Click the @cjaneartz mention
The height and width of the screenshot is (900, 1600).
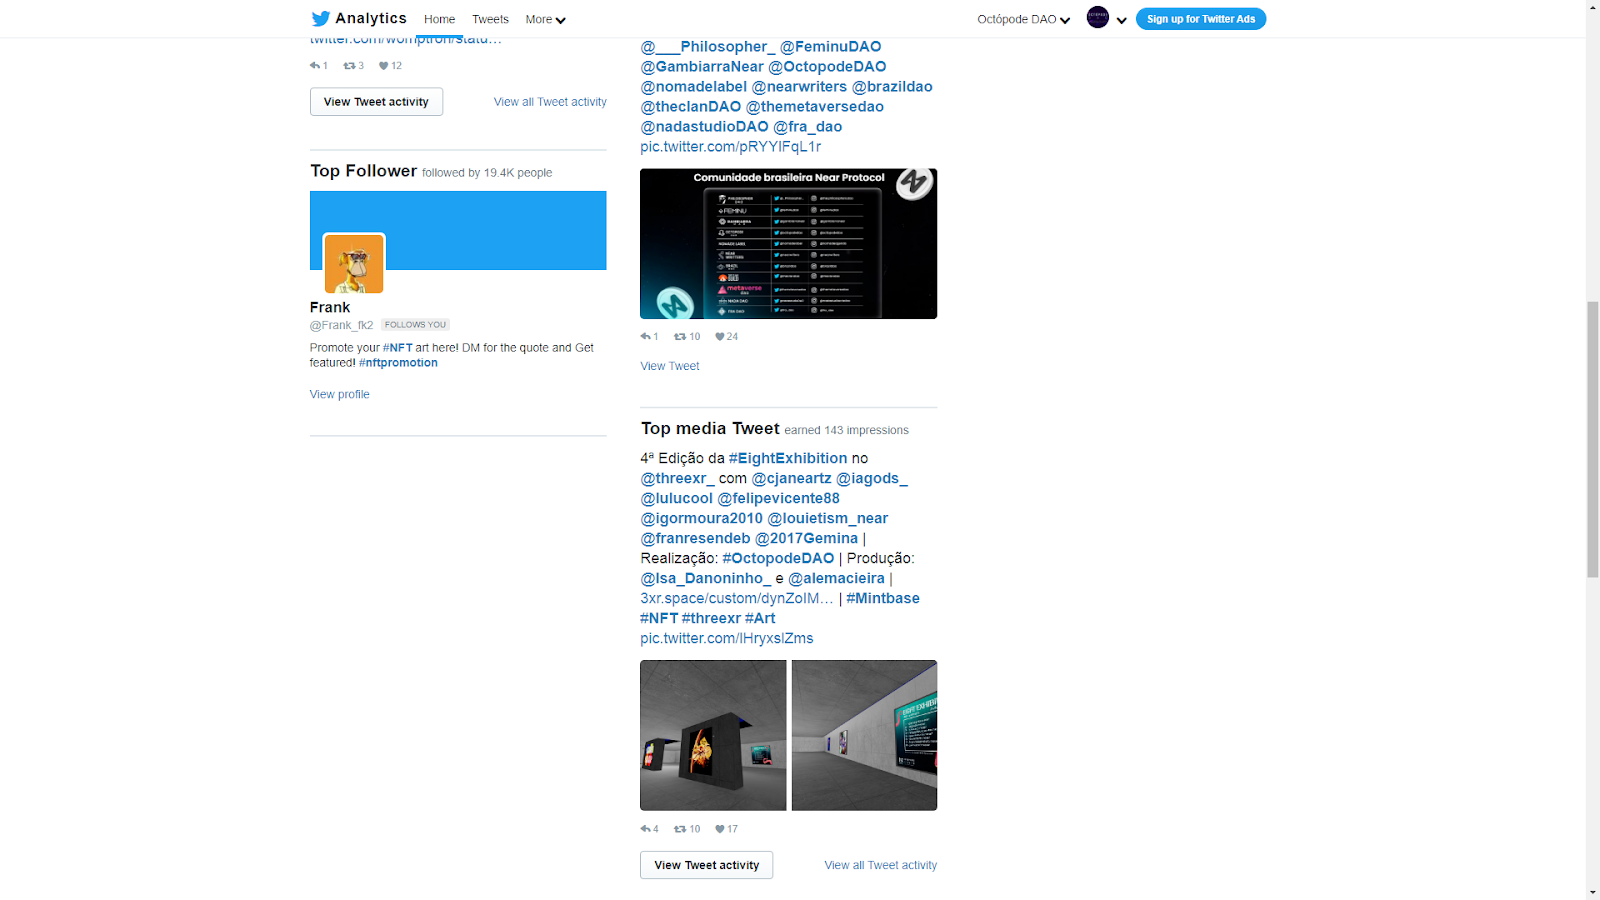(791, 478)
